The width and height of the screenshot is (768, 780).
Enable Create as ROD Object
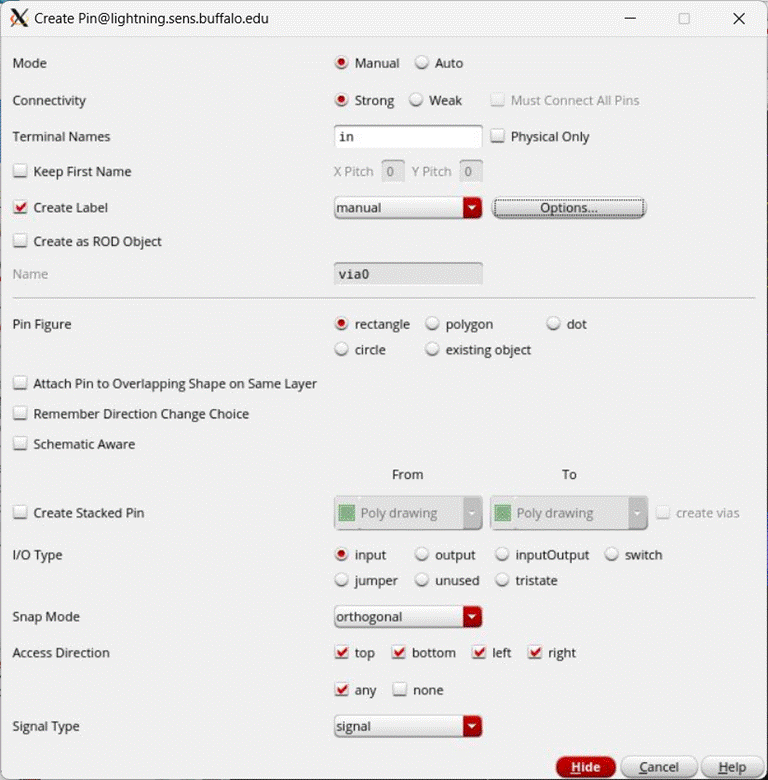pos(20,241)
